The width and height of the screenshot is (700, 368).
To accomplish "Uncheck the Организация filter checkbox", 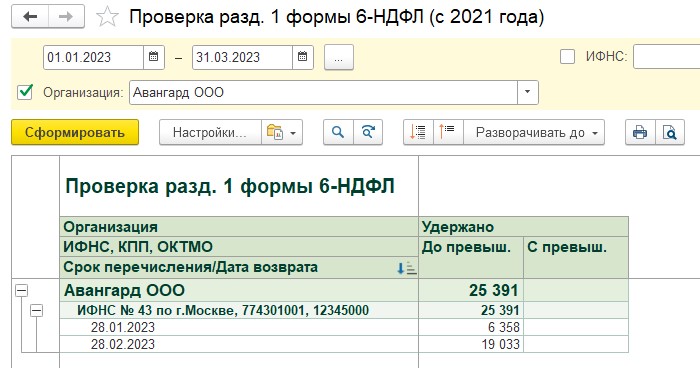I will (25, 92).
